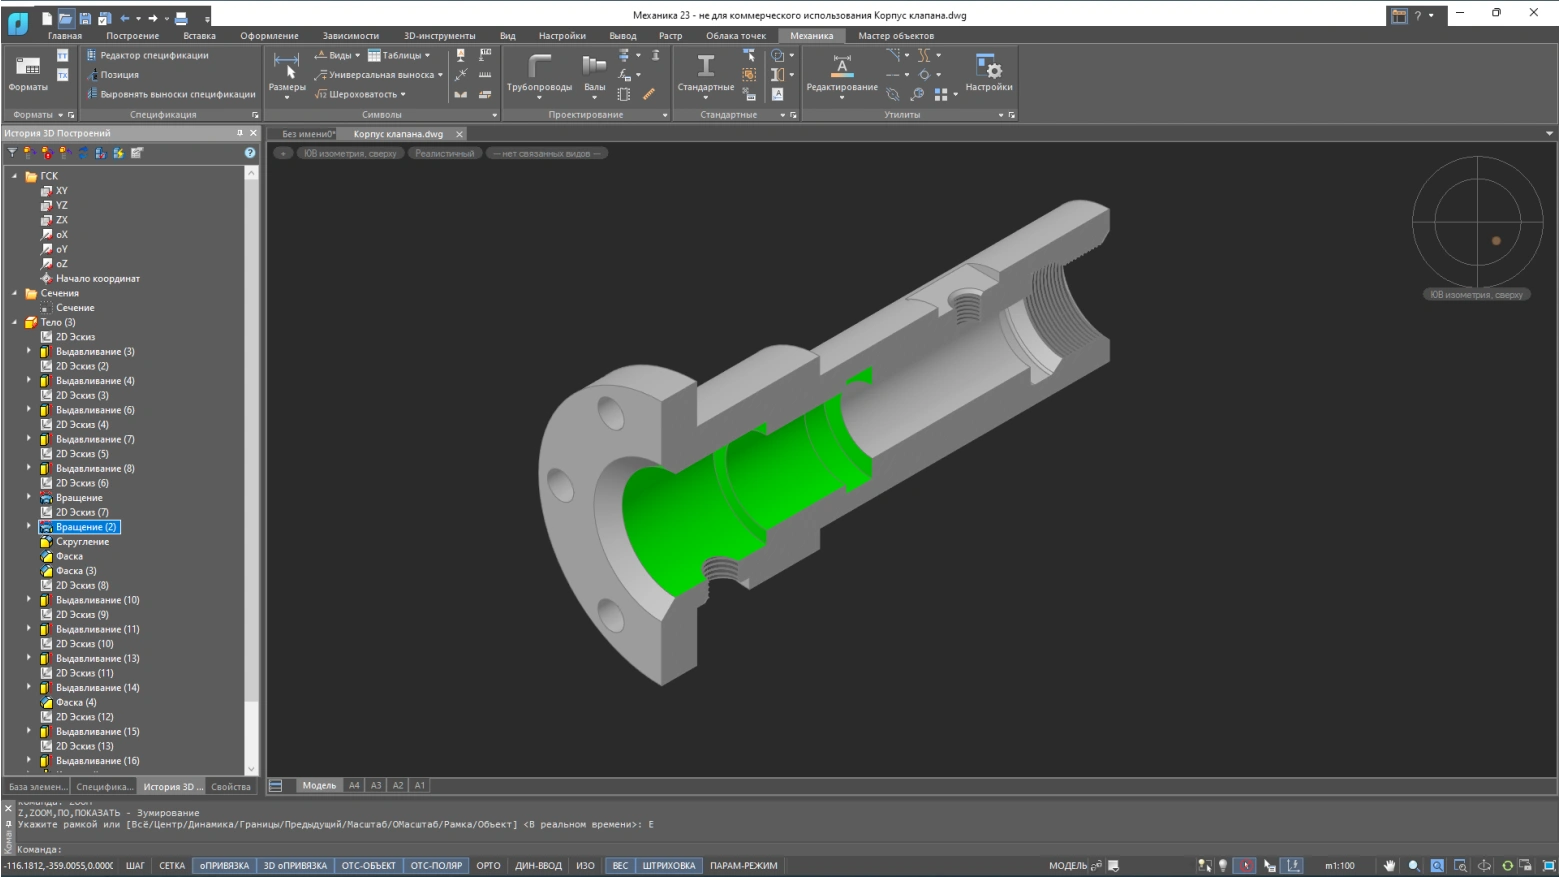Viewport: 1560px width, 877px height.
Task: Click the Реалистичный visual style label
Action: 444,154
